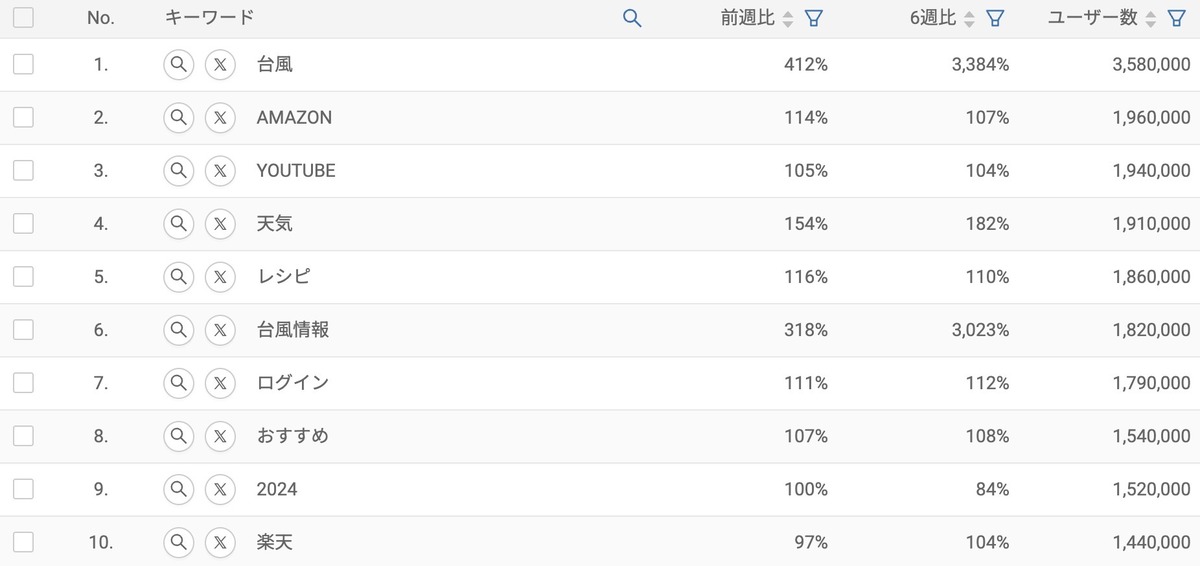Select the checkbox for row 7 ログイン
Image resolution: width=1200 pixels, height=566 pixels.
23,382
